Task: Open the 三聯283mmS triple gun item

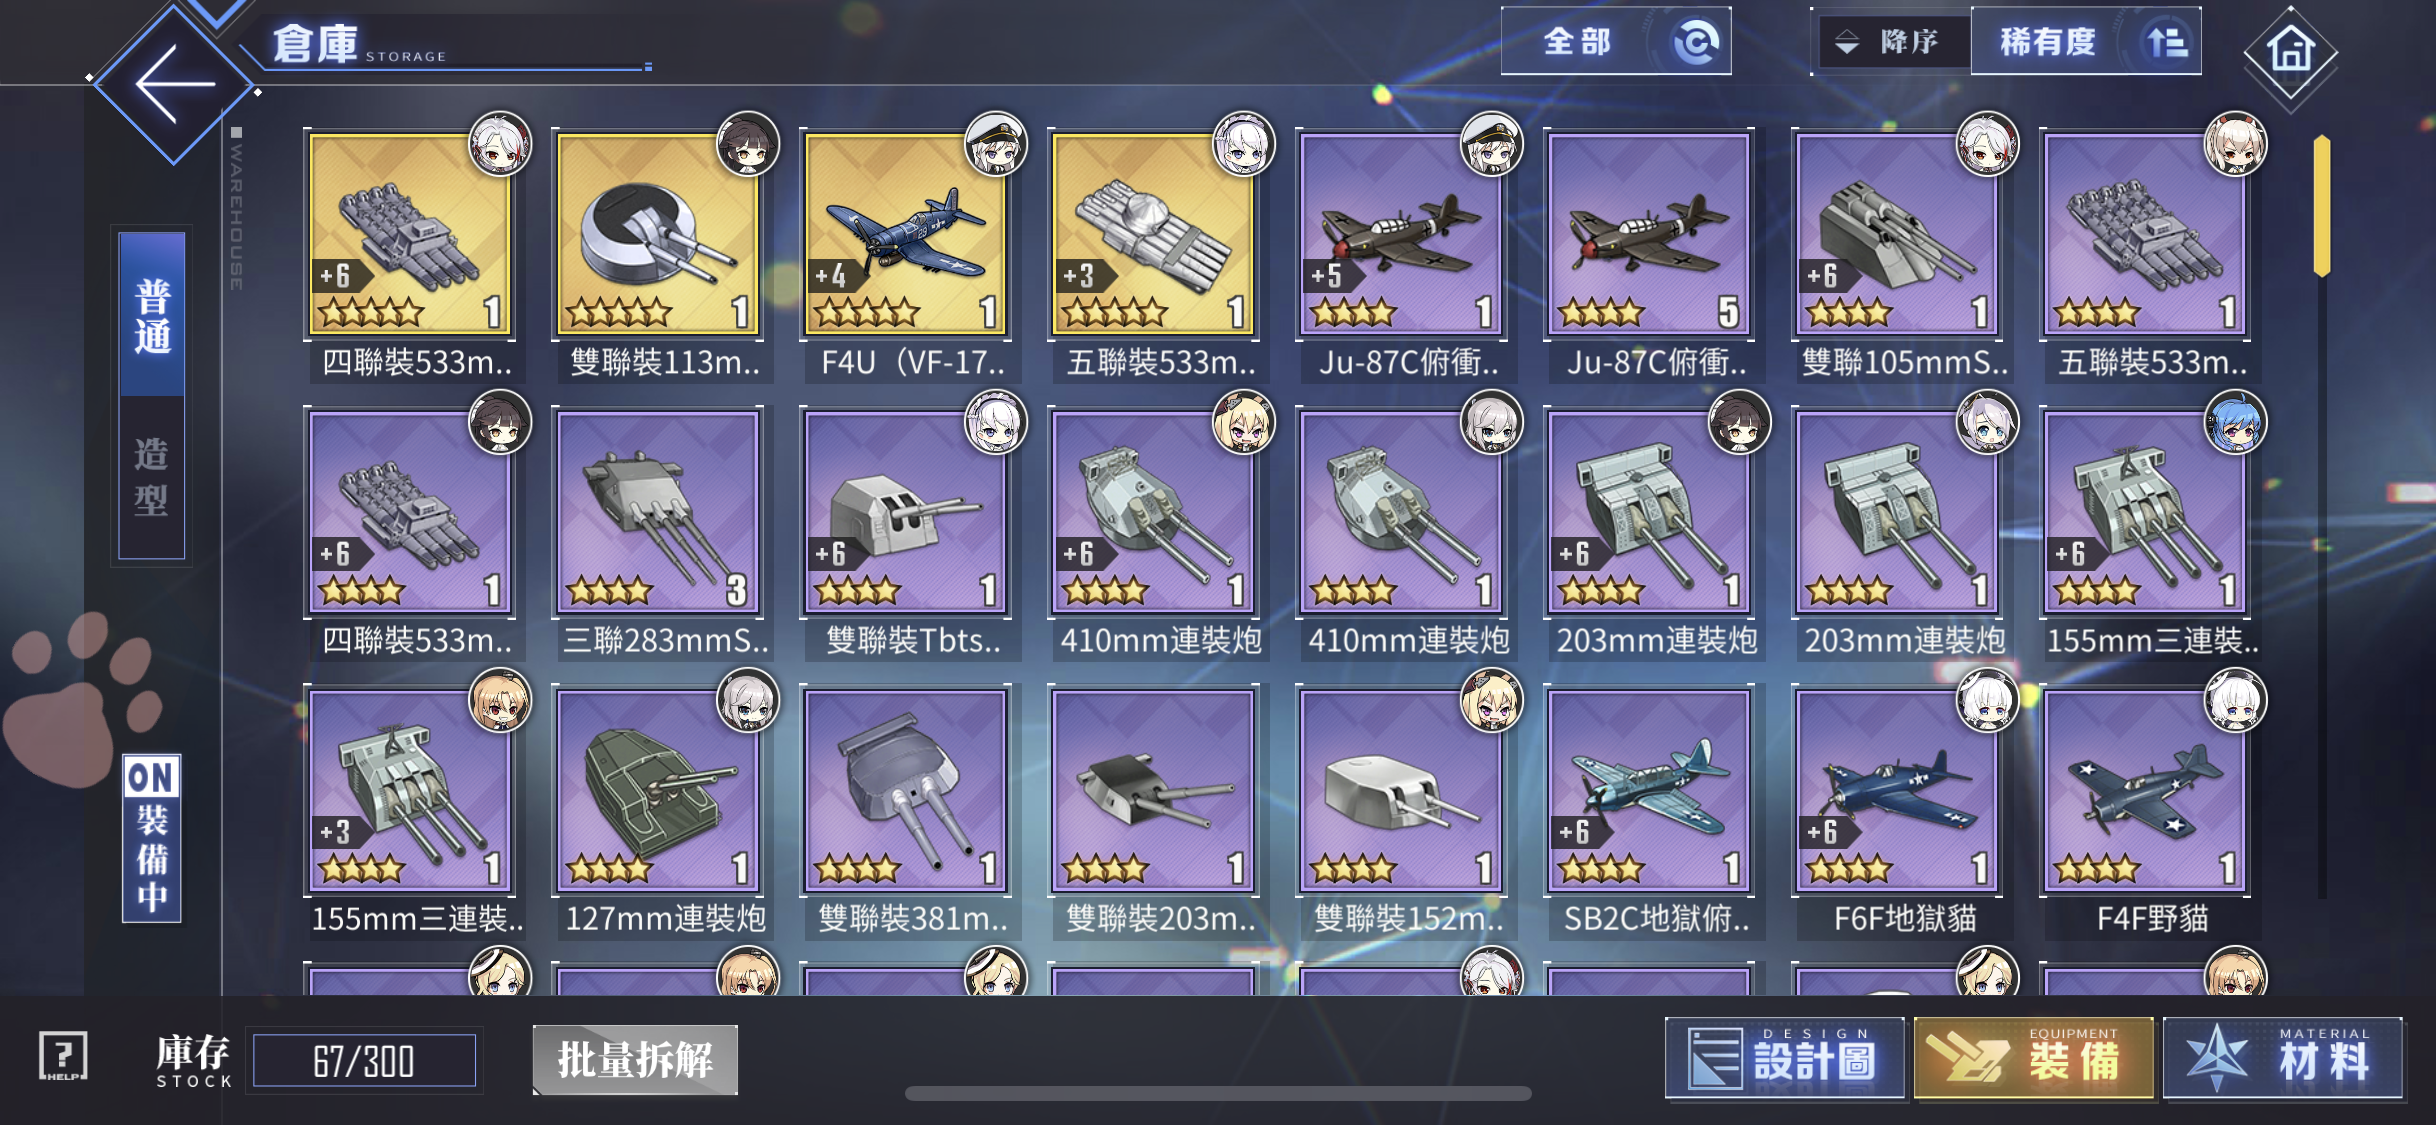Action: pyautogui.click(x=660, y=533)
